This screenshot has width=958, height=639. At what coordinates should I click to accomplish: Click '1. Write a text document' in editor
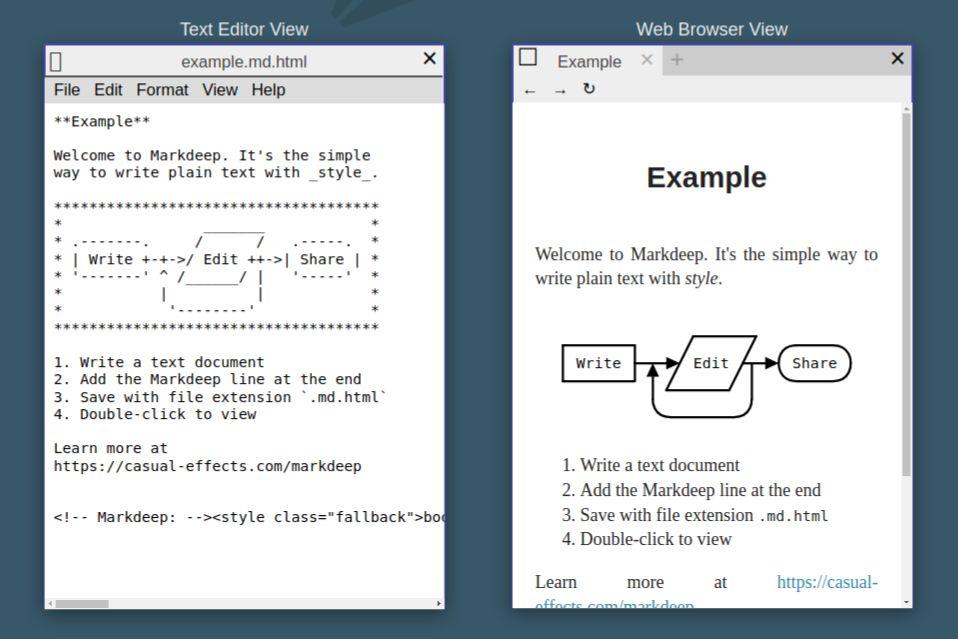[159, 362]
